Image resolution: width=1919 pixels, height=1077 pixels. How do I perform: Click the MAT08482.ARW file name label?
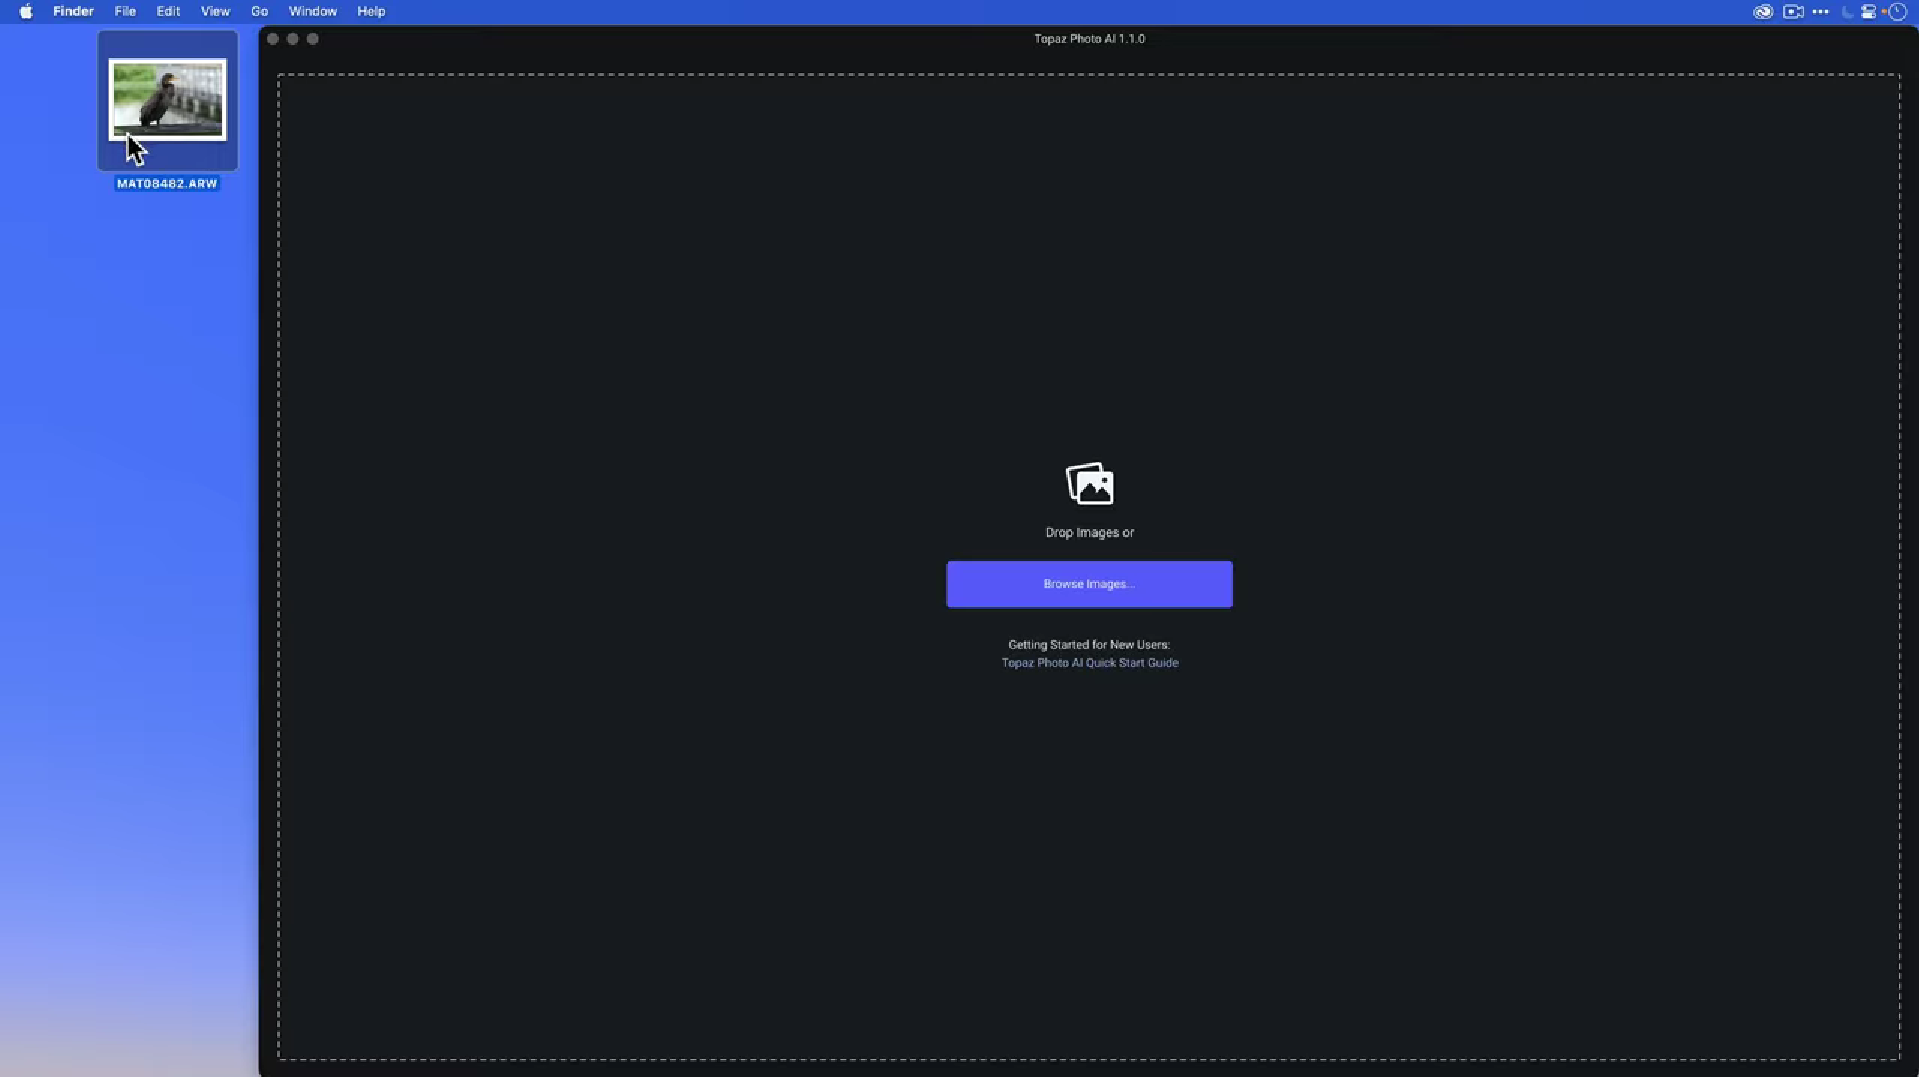(x=167, y=184)
